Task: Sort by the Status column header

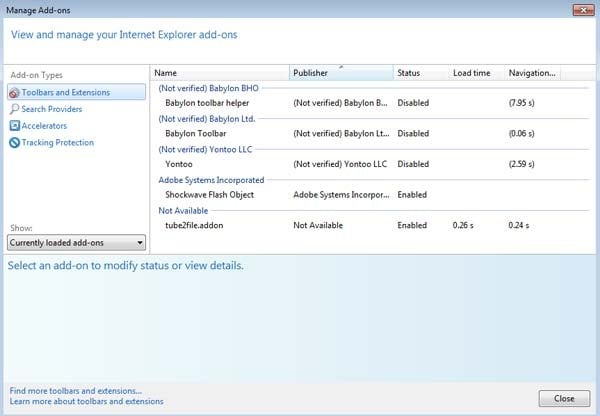Action: (421, 73)
